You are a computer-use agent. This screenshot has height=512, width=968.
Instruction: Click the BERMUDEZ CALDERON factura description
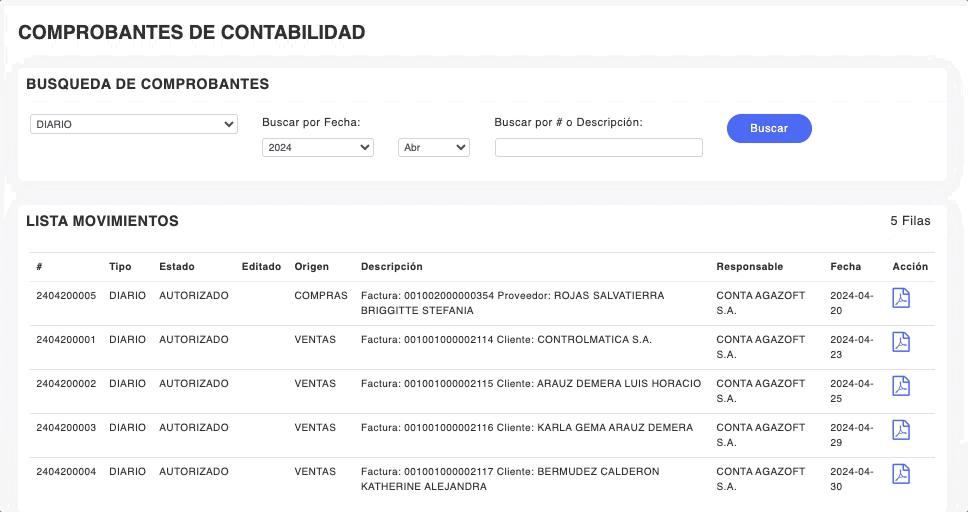pos(510,479)
